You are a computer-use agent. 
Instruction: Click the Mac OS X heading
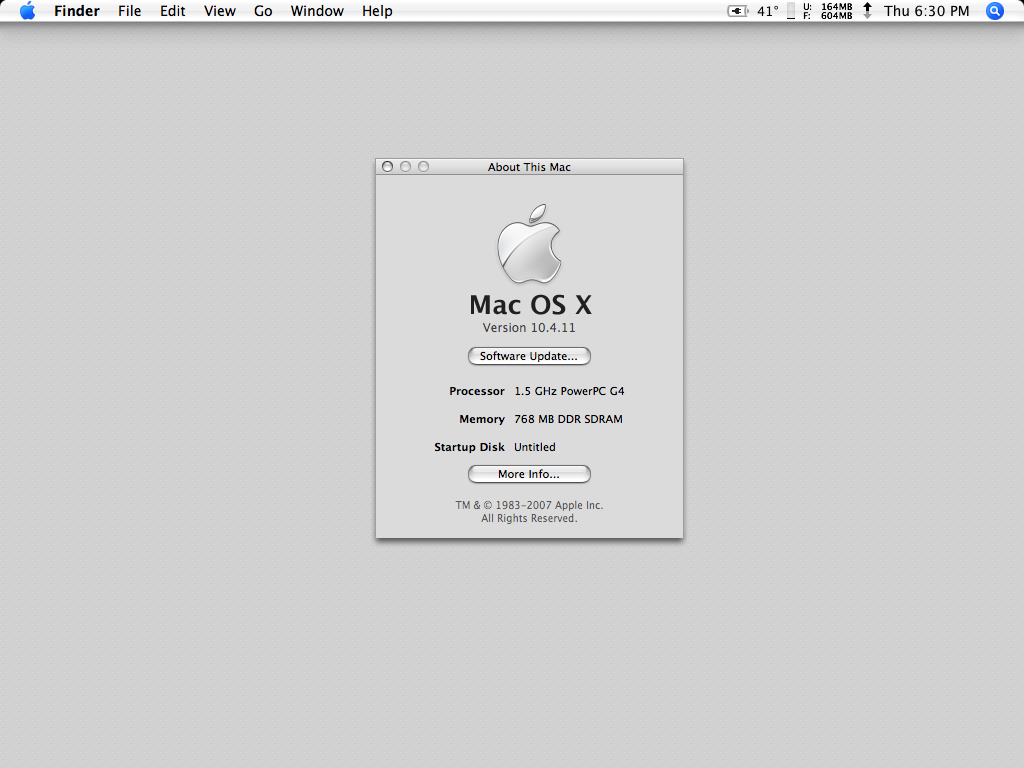point(530,305)
